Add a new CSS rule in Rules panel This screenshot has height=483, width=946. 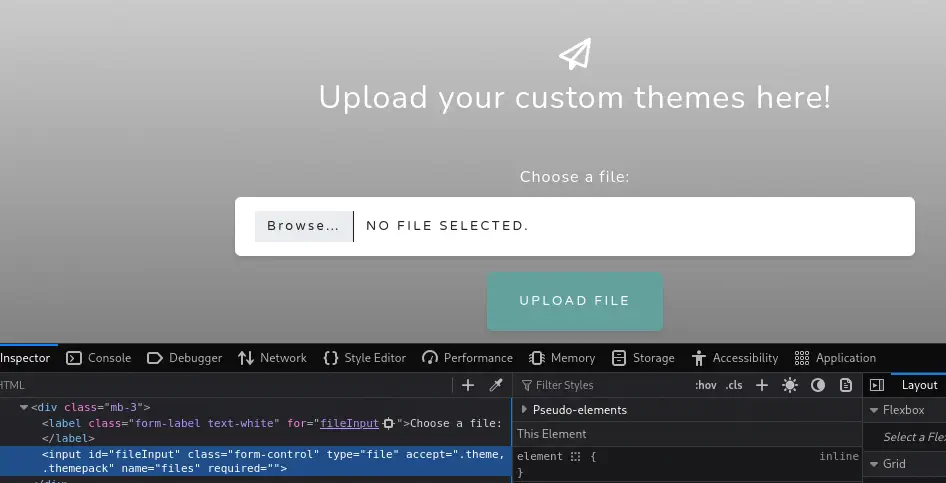click(x=762, y=385)
